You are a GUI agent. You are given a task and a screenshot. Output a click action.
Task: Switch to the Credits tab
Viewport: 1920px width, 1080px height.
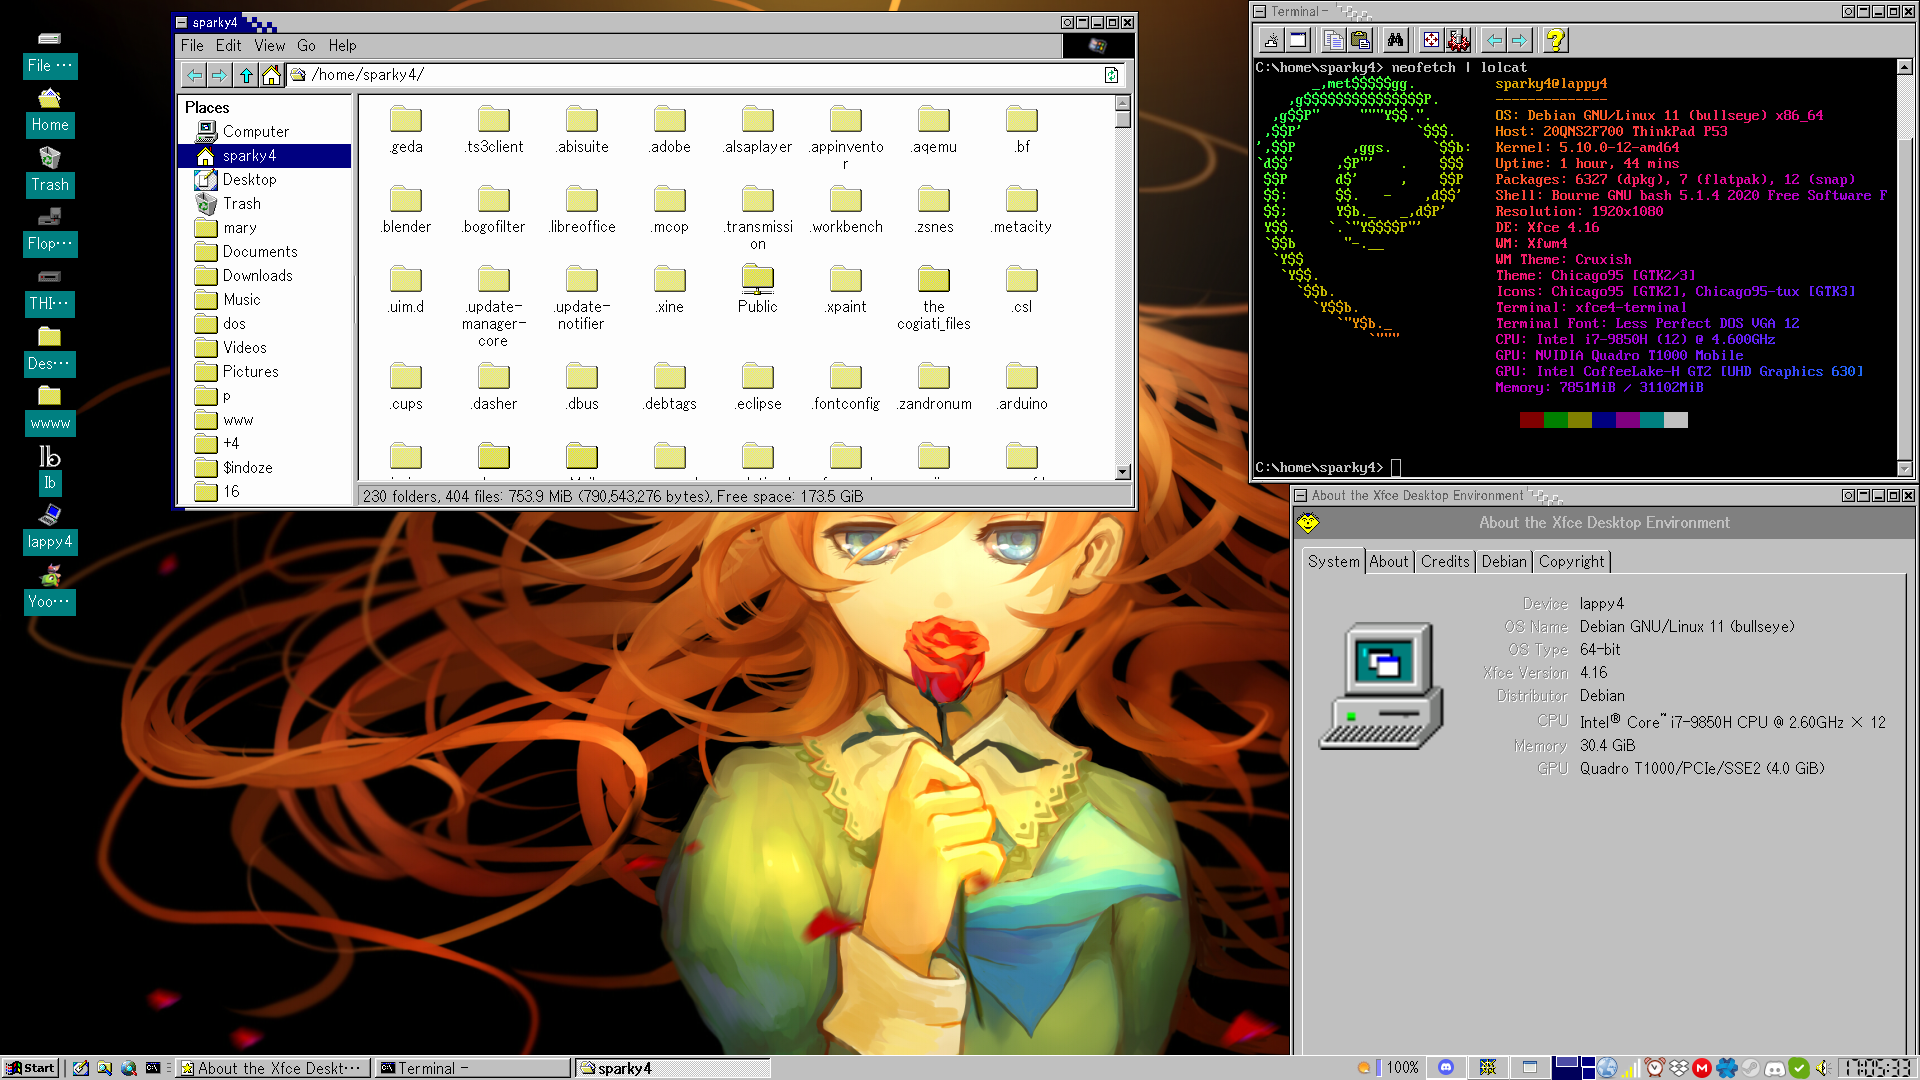click(x=1445, y=562)
